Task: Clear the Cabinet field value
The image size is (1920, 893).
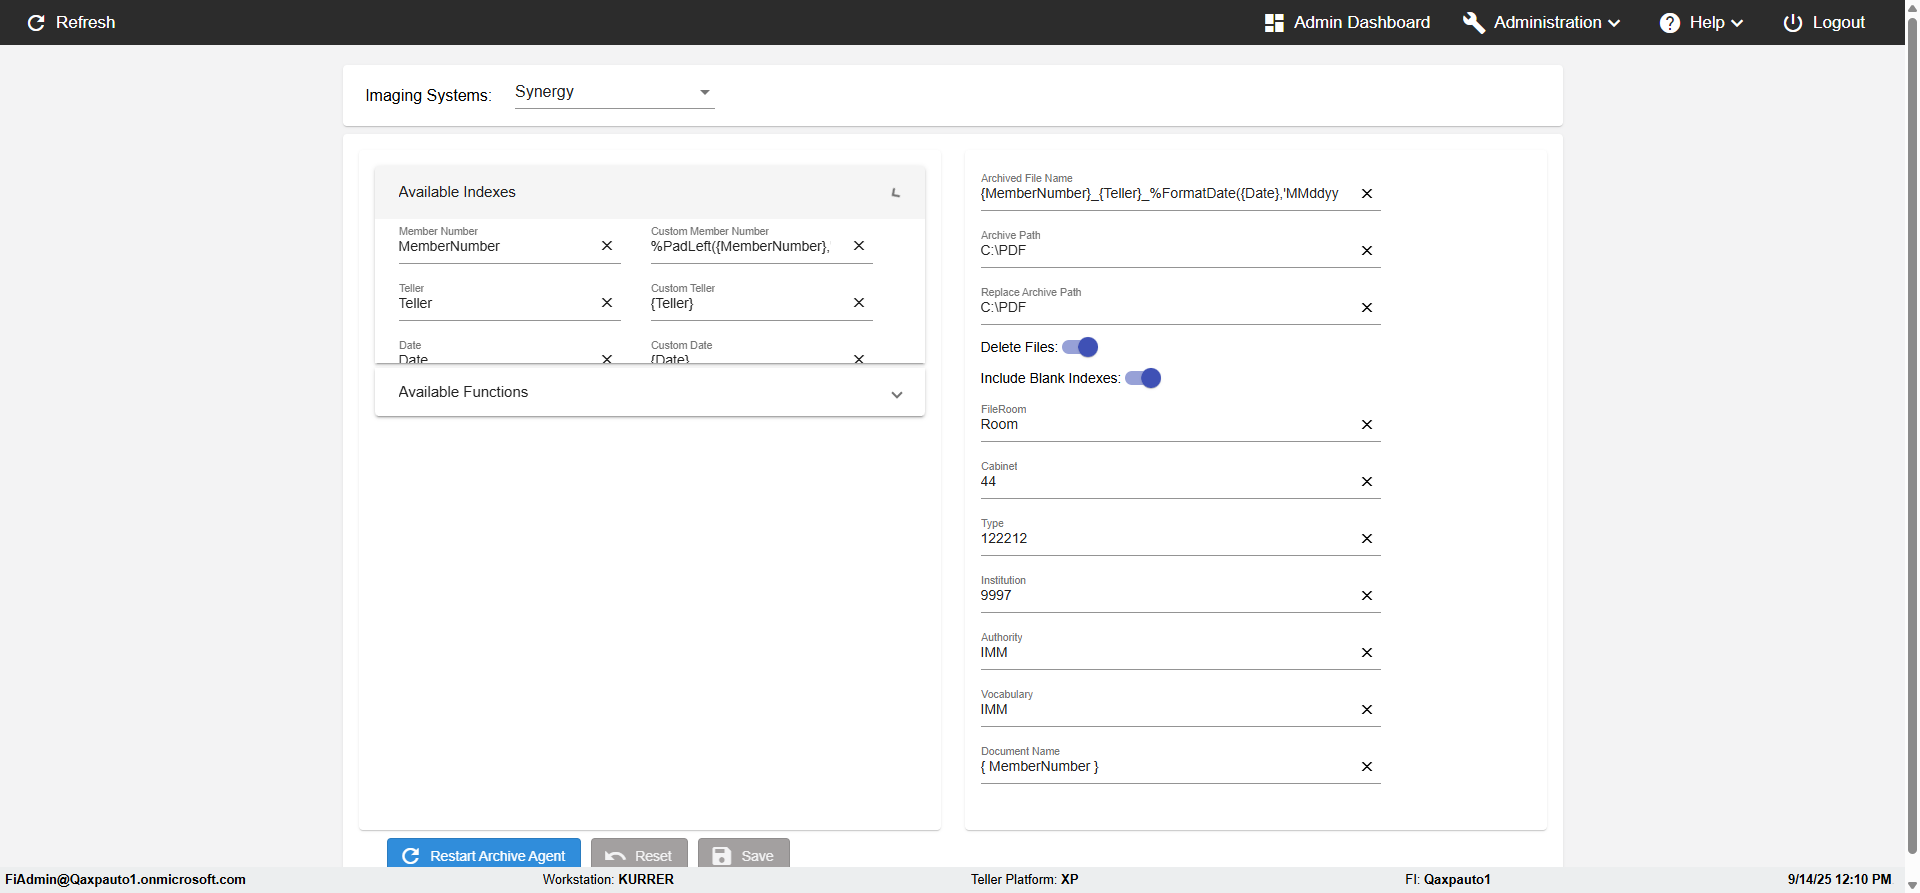Action: tap(1367, 482)
